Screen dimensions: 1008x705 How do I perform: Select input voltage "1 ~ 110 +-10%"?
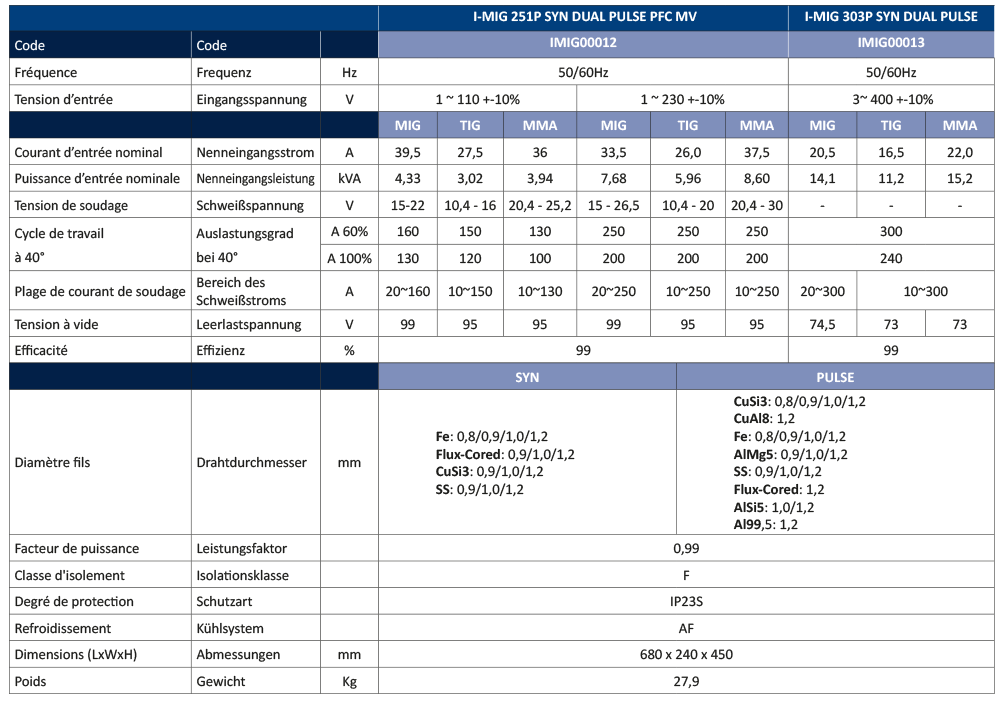point(478,100)
